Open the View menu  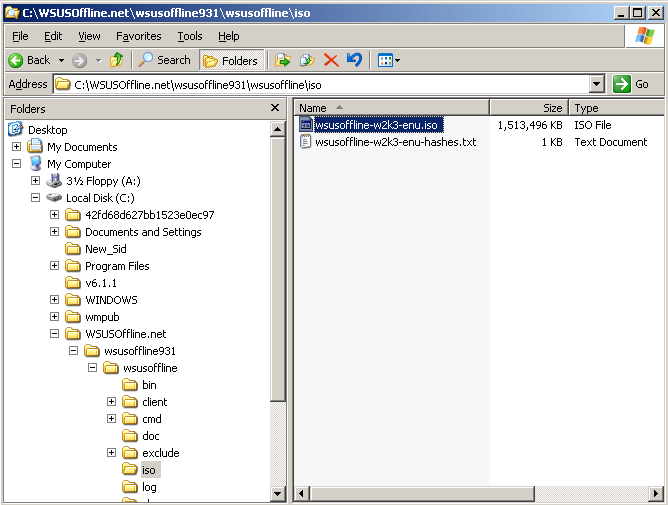coord(89,36)
